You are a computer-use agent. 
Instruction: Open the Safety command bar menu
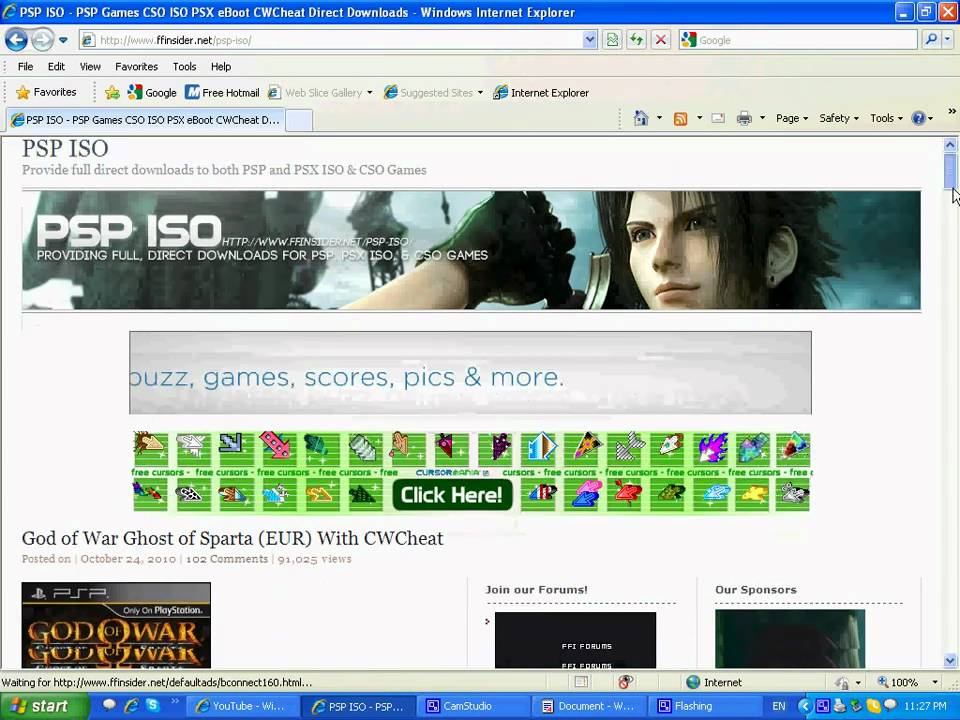(839, 118)
